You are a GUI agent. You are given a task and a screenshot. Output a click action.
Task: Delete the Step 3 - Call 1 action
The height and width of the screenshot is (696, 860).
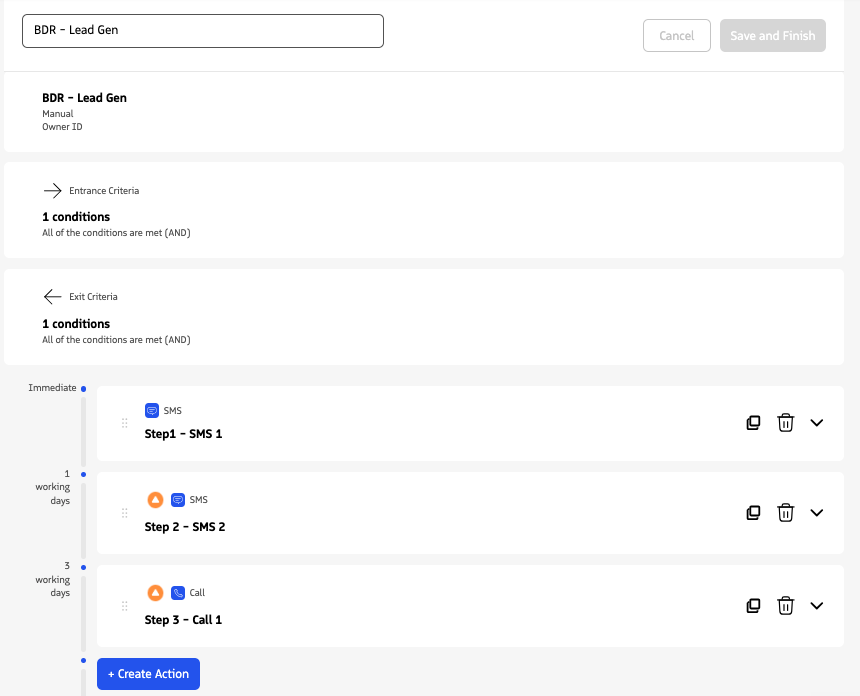785,606
